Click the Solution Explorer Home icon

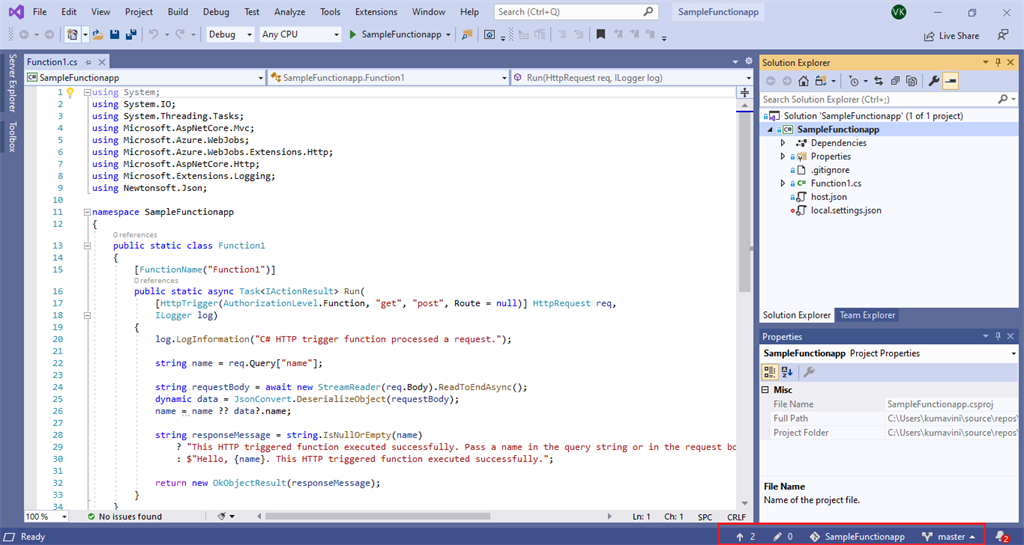(x=803, y=81)
